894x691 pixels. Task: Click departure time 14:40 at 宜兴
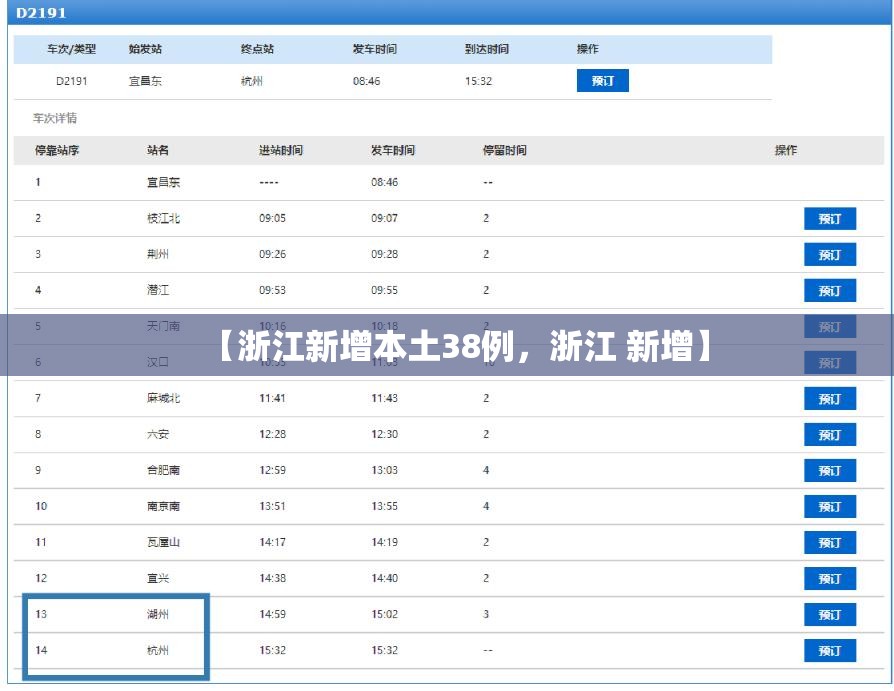point(384,579)
